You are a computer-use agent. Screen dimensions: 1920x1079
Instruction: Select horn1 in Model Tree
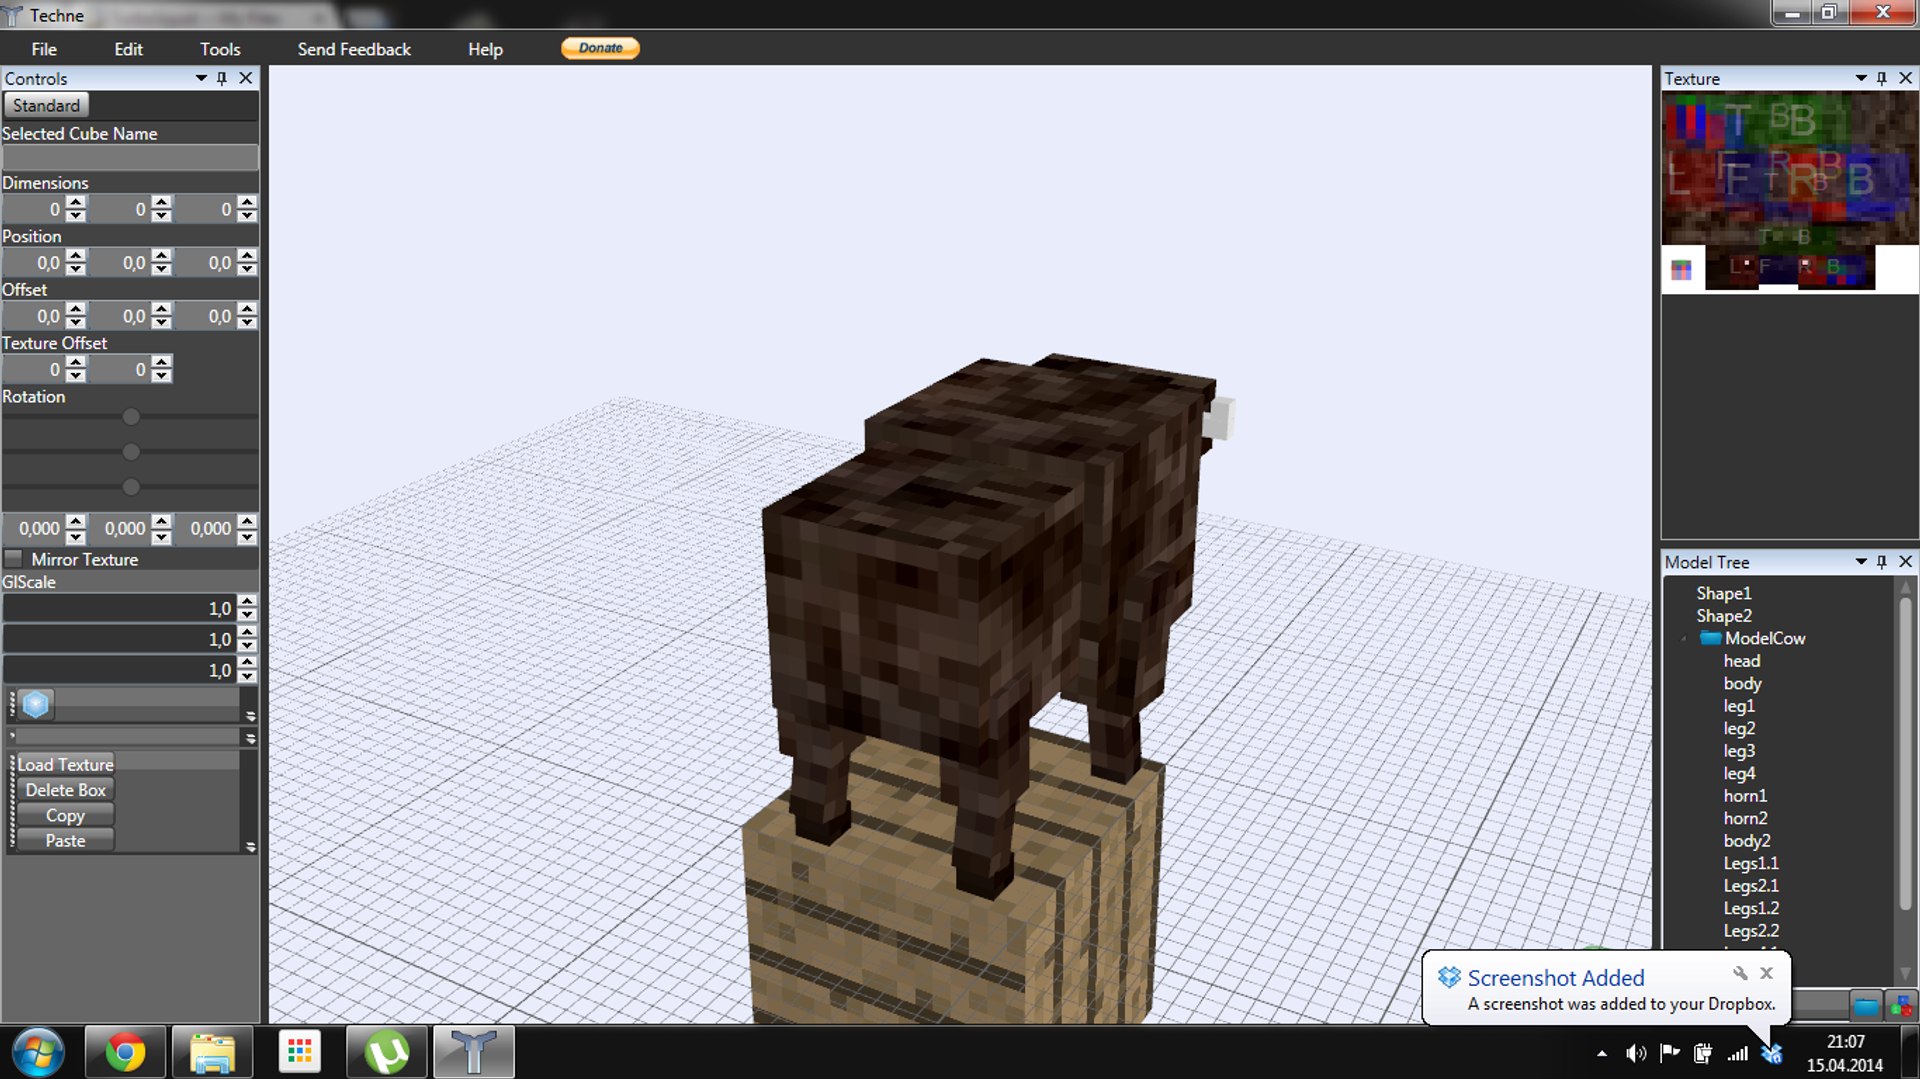tap(1745, 796)
